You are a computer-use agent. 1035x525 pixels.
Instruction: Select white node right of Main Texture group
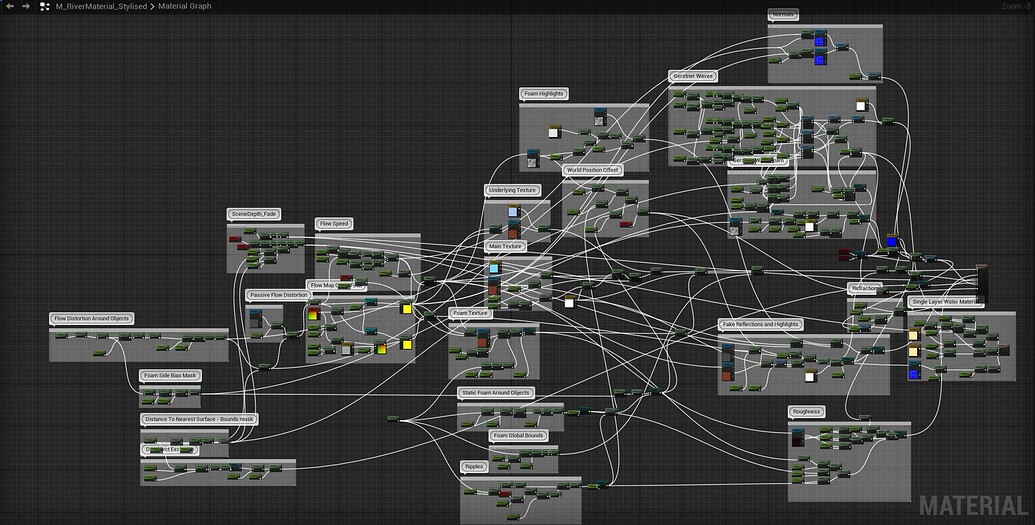point(569,302)
